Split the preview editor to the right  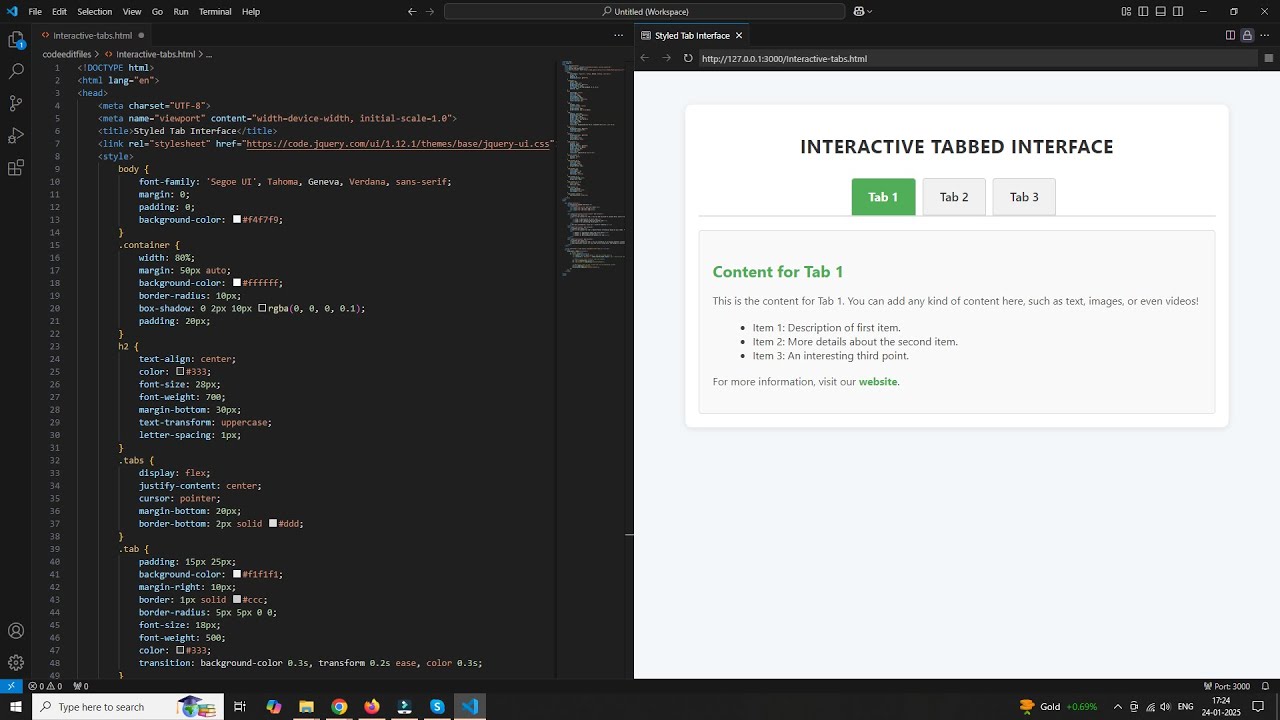(x=1230, y=35)
